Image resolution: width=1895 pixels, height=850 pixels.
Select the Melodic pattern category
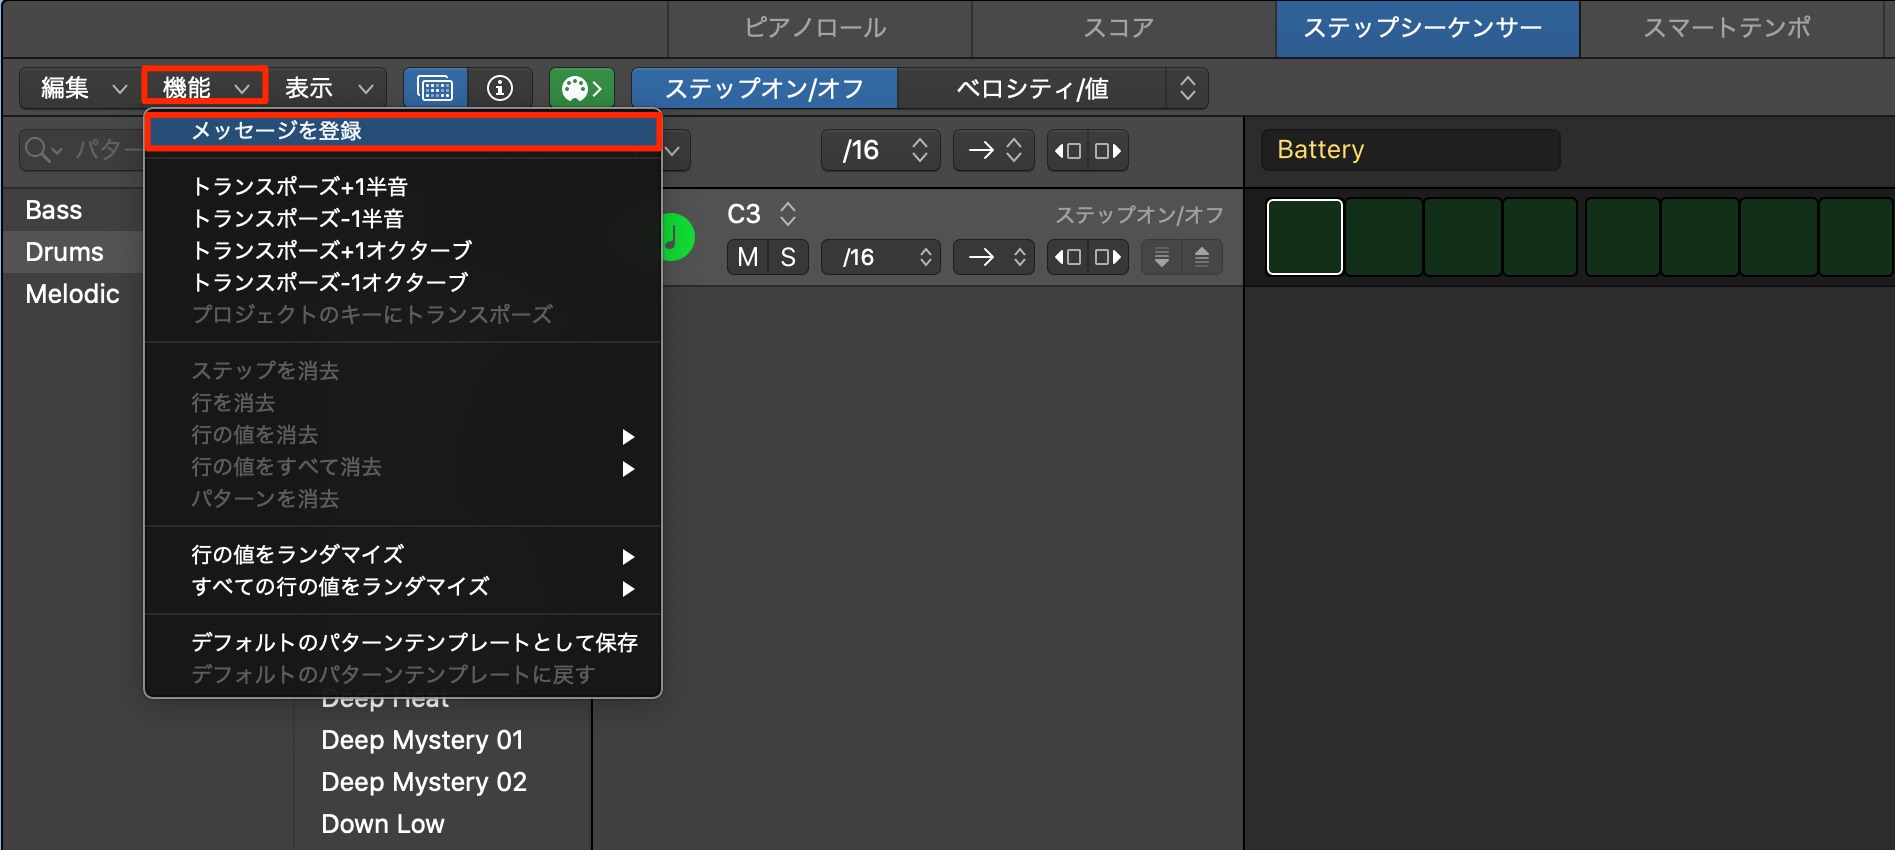coord(72,294)
